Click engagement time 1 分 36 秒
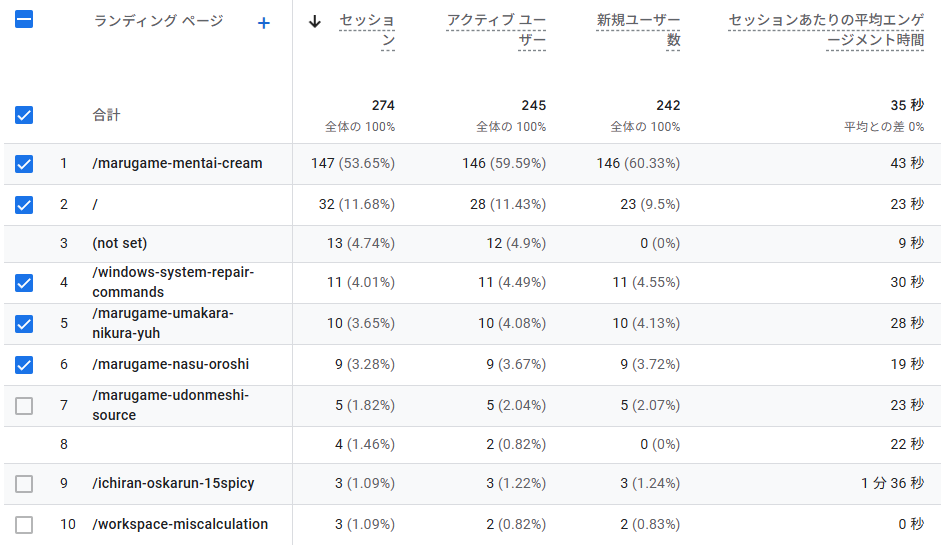This screenshot has width=941, height=546. click(892, 483)
